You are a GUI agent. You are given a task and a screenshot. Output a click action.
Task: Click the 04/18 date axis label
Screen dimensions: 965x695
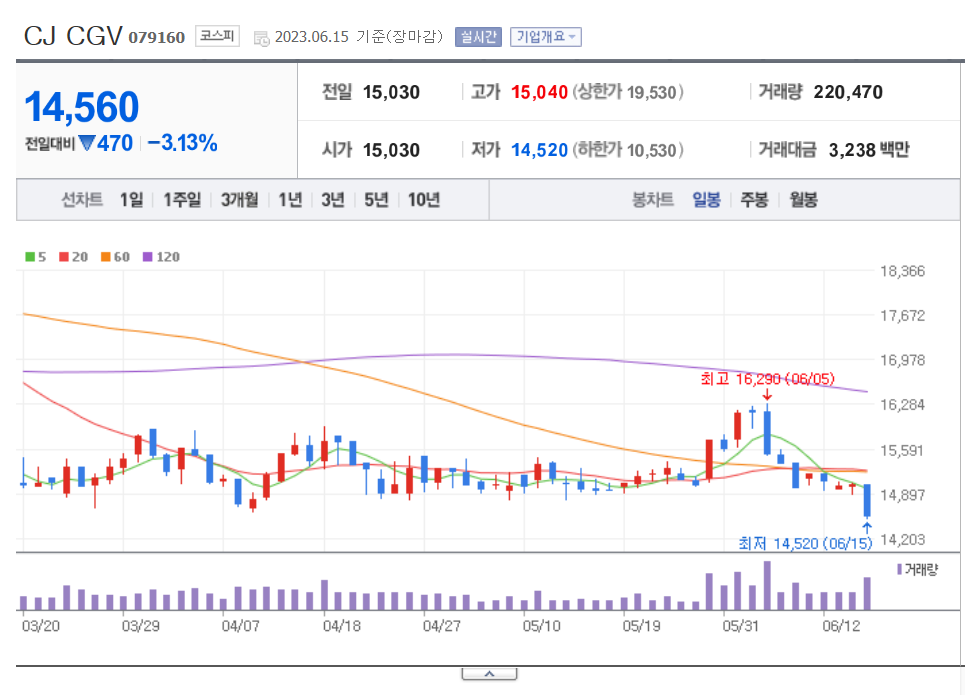(342, 626)
